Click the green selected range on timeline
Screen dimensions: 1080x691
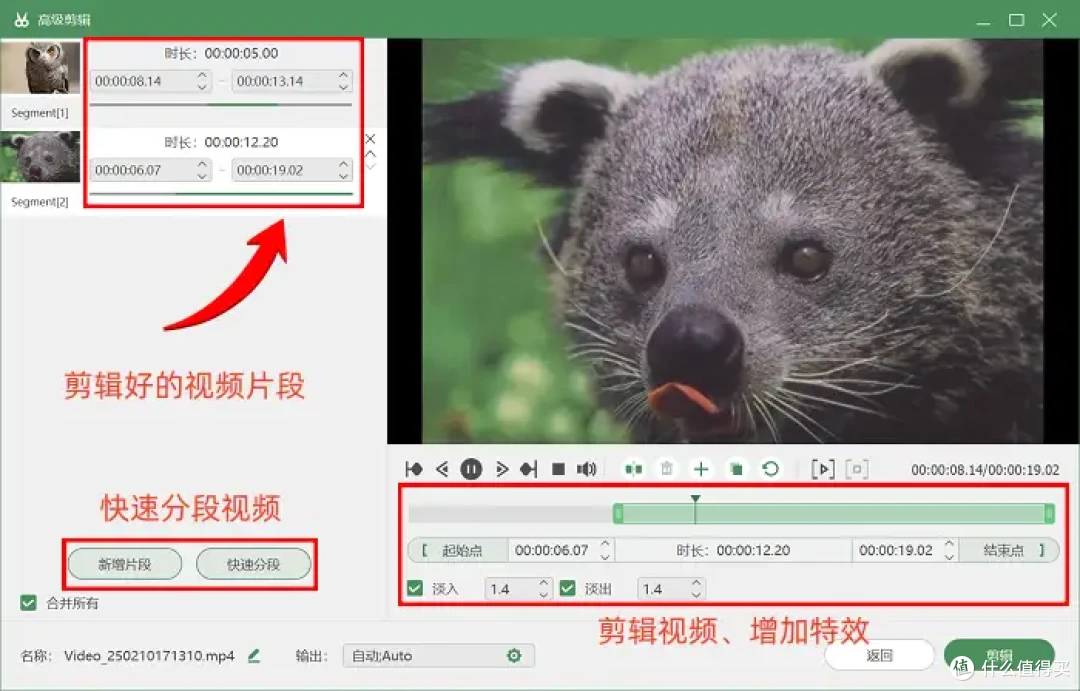click(833, 513)
